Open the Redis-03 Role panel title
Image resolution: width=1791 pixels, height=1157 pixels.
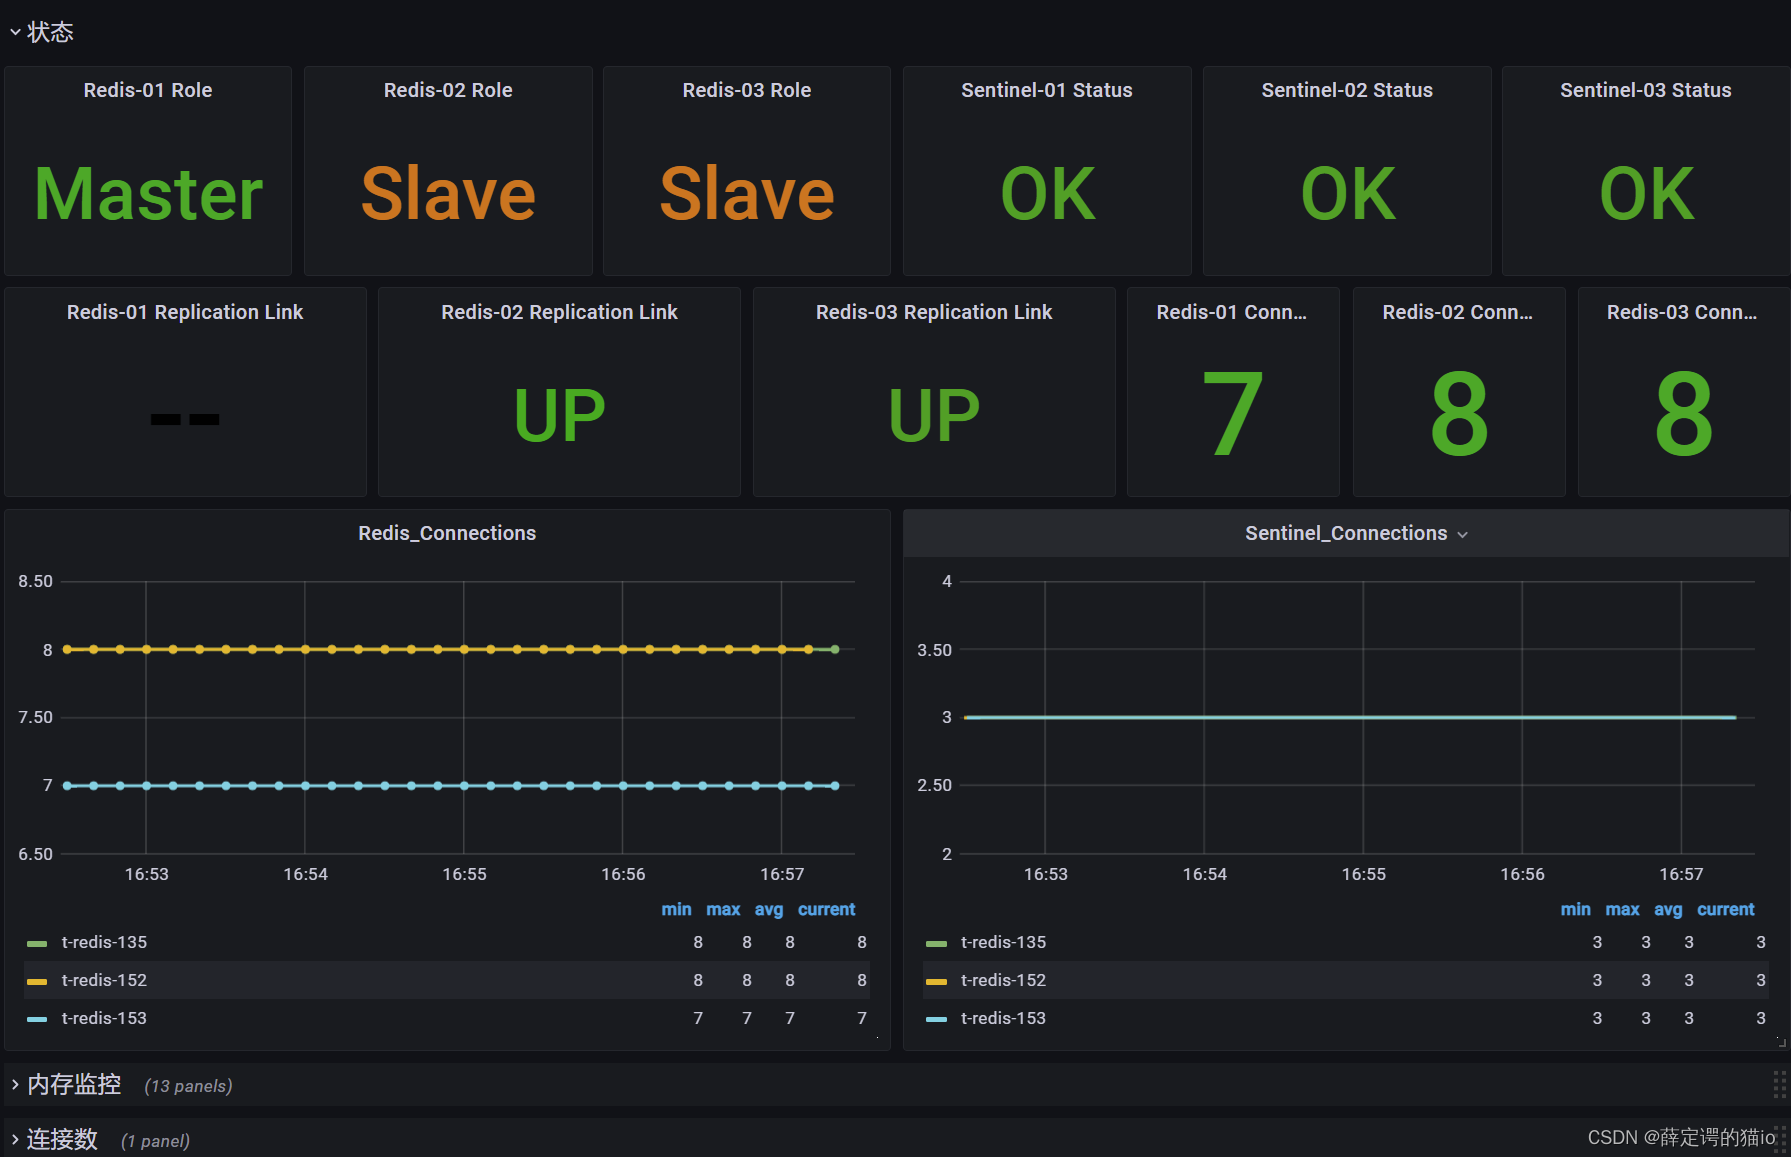pyautogui.click(x=747, y=90)
